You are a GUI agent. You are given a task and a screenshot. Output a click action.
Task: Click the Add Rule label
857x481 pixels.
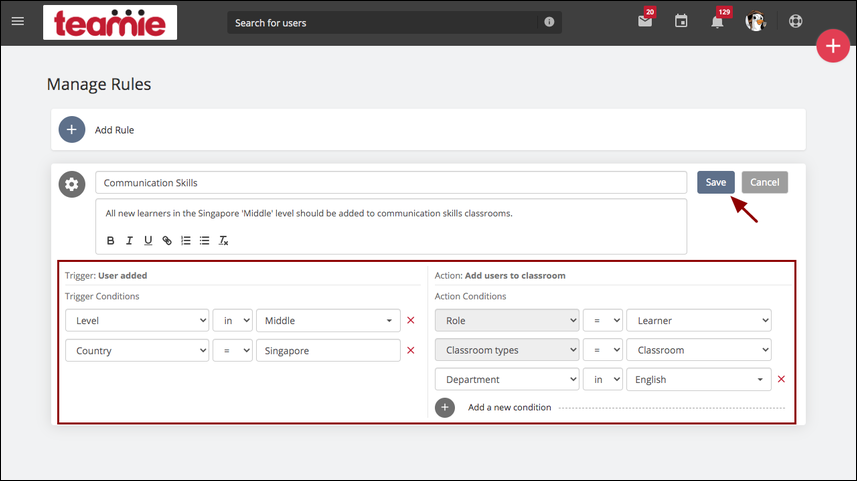[114, 130]
